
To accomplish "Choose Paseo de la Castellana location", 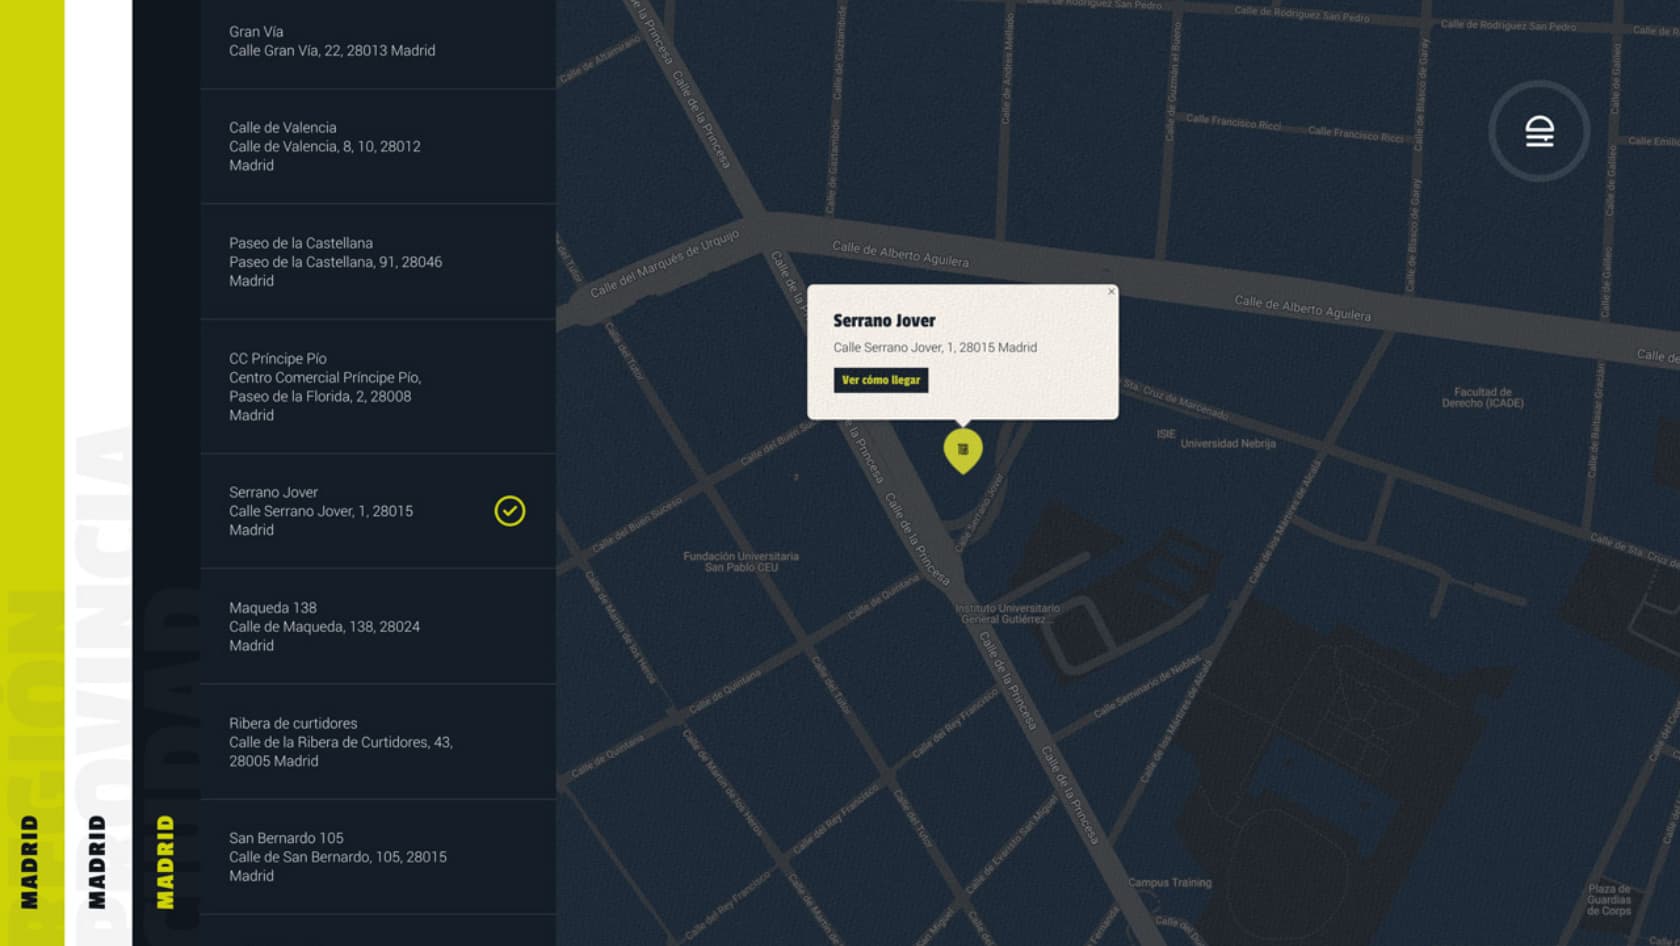I will (377, 262).
